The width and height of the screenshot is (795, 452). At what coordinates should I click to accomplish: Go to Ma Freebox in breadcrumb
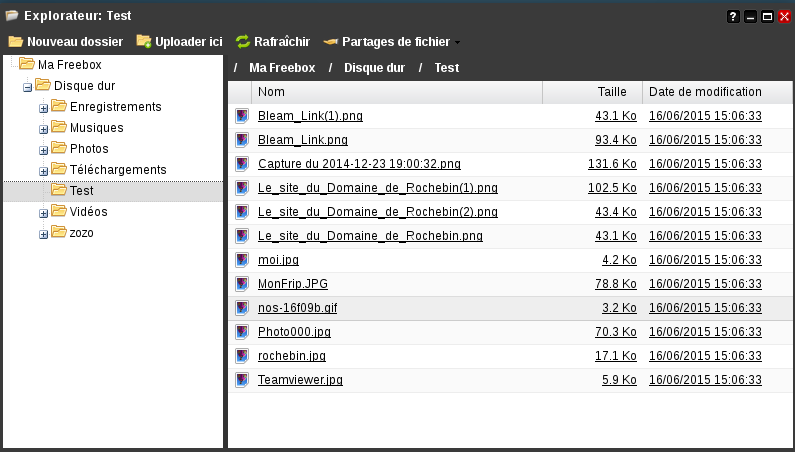tap(282, 68)
